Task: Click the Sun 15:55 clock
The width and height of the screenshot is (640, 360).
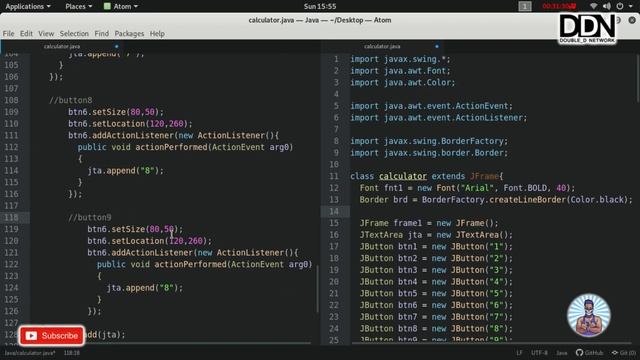Action: [320, 6]
